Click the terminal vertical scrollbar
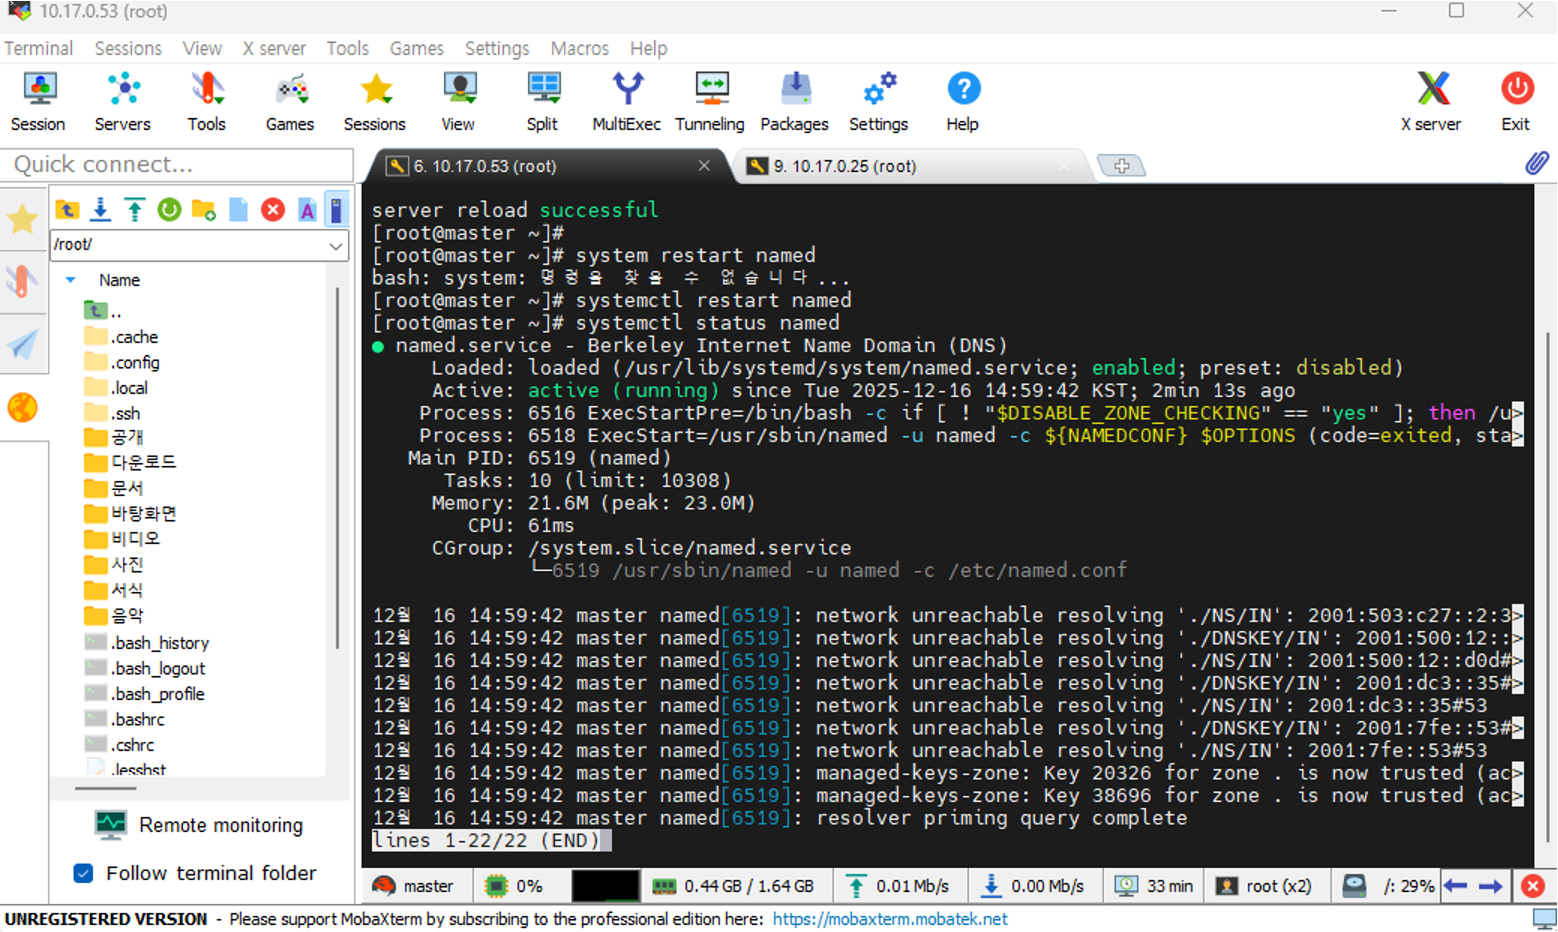The image size is (1558, 932). tap(1546, 587)
